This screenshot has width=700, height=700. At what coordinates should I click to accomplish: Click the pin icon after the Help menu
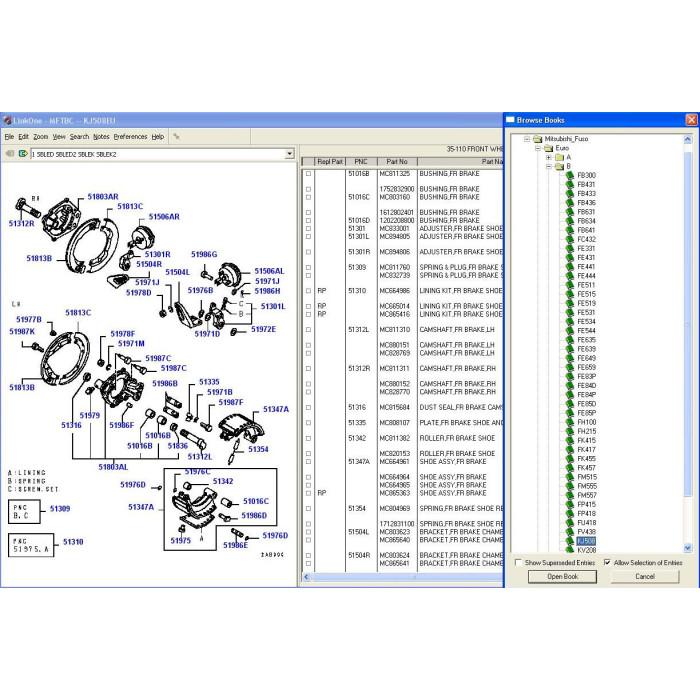point(177,137)
